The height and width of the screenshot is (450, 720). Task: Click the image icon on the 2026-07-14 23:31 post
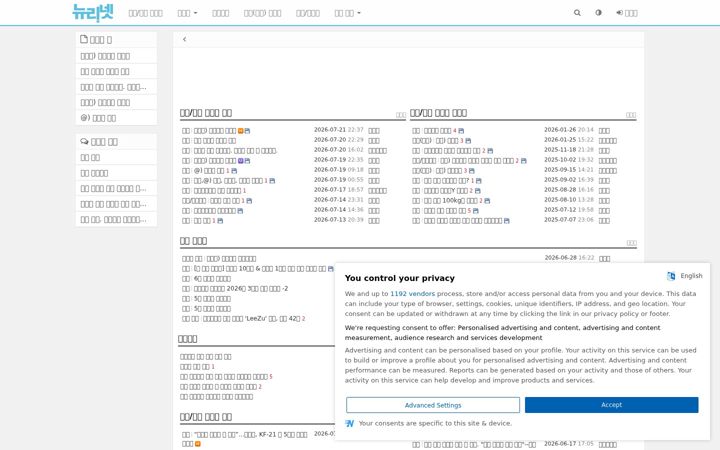tap(249, 201)
